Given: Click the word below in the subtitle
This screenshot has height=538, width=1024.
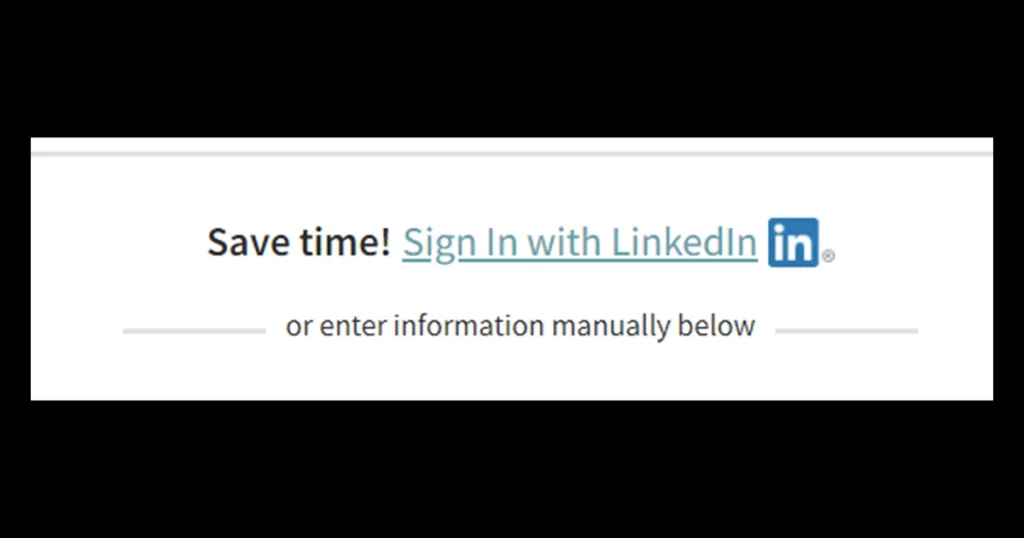Looking at the screenshot, I should (x=716, y=325).
